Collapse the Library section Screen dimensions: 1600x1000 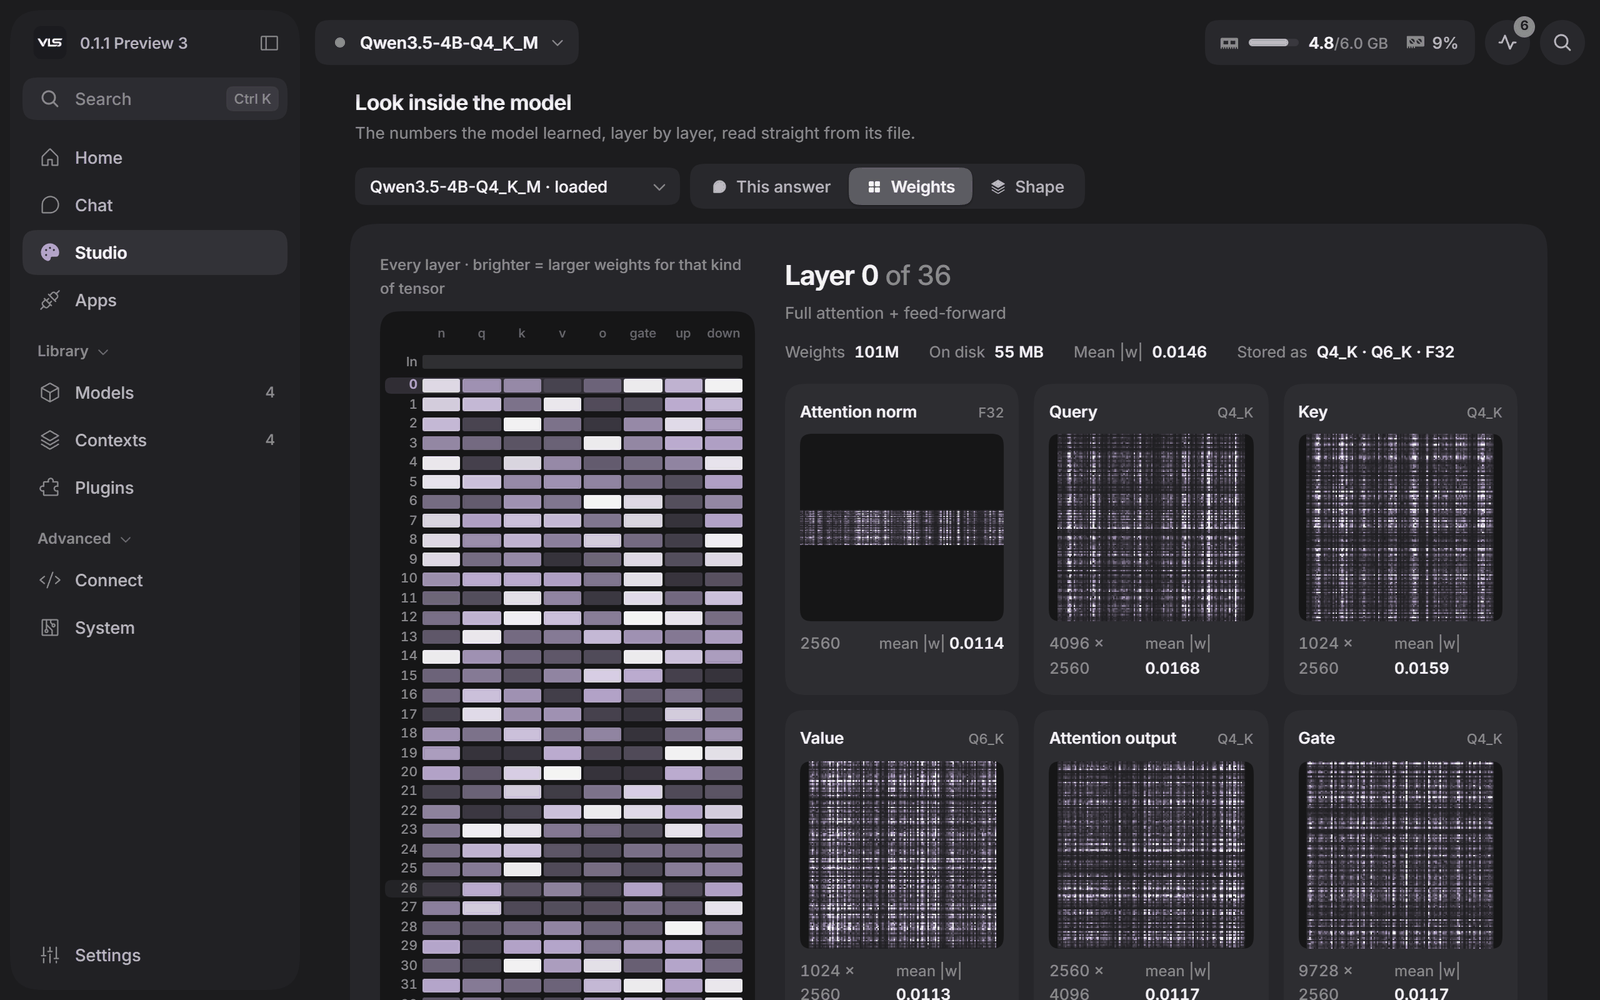[x=73, y=351]
